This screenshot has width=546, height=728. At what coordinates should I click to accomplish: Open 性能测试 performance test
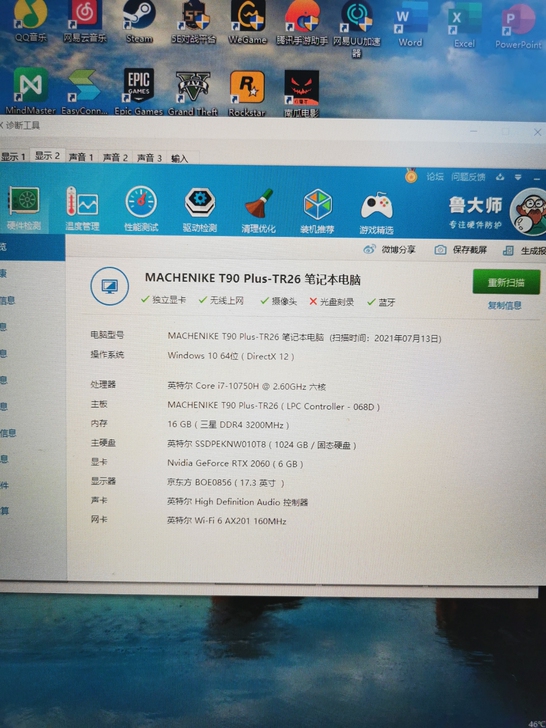tap(141, 209)
